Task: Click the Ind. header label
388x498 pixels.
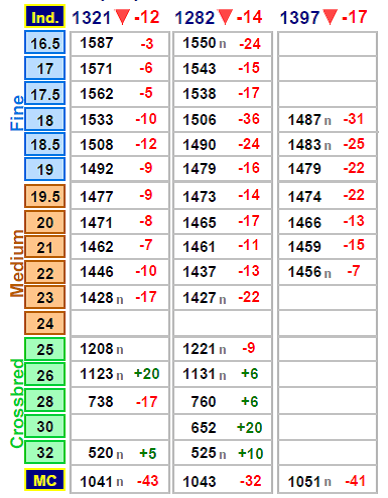Action: (45, 16)
